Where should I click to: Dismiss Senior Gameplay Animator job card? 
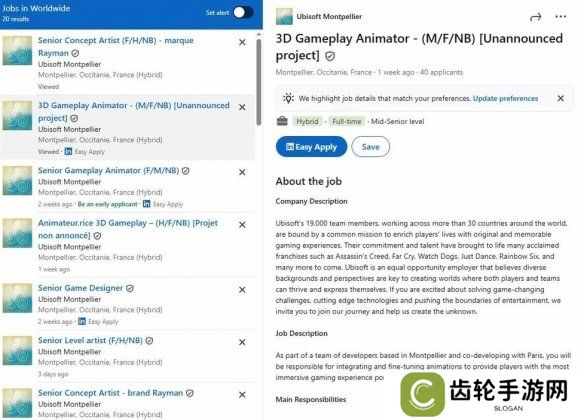click(x=242, y=172)
